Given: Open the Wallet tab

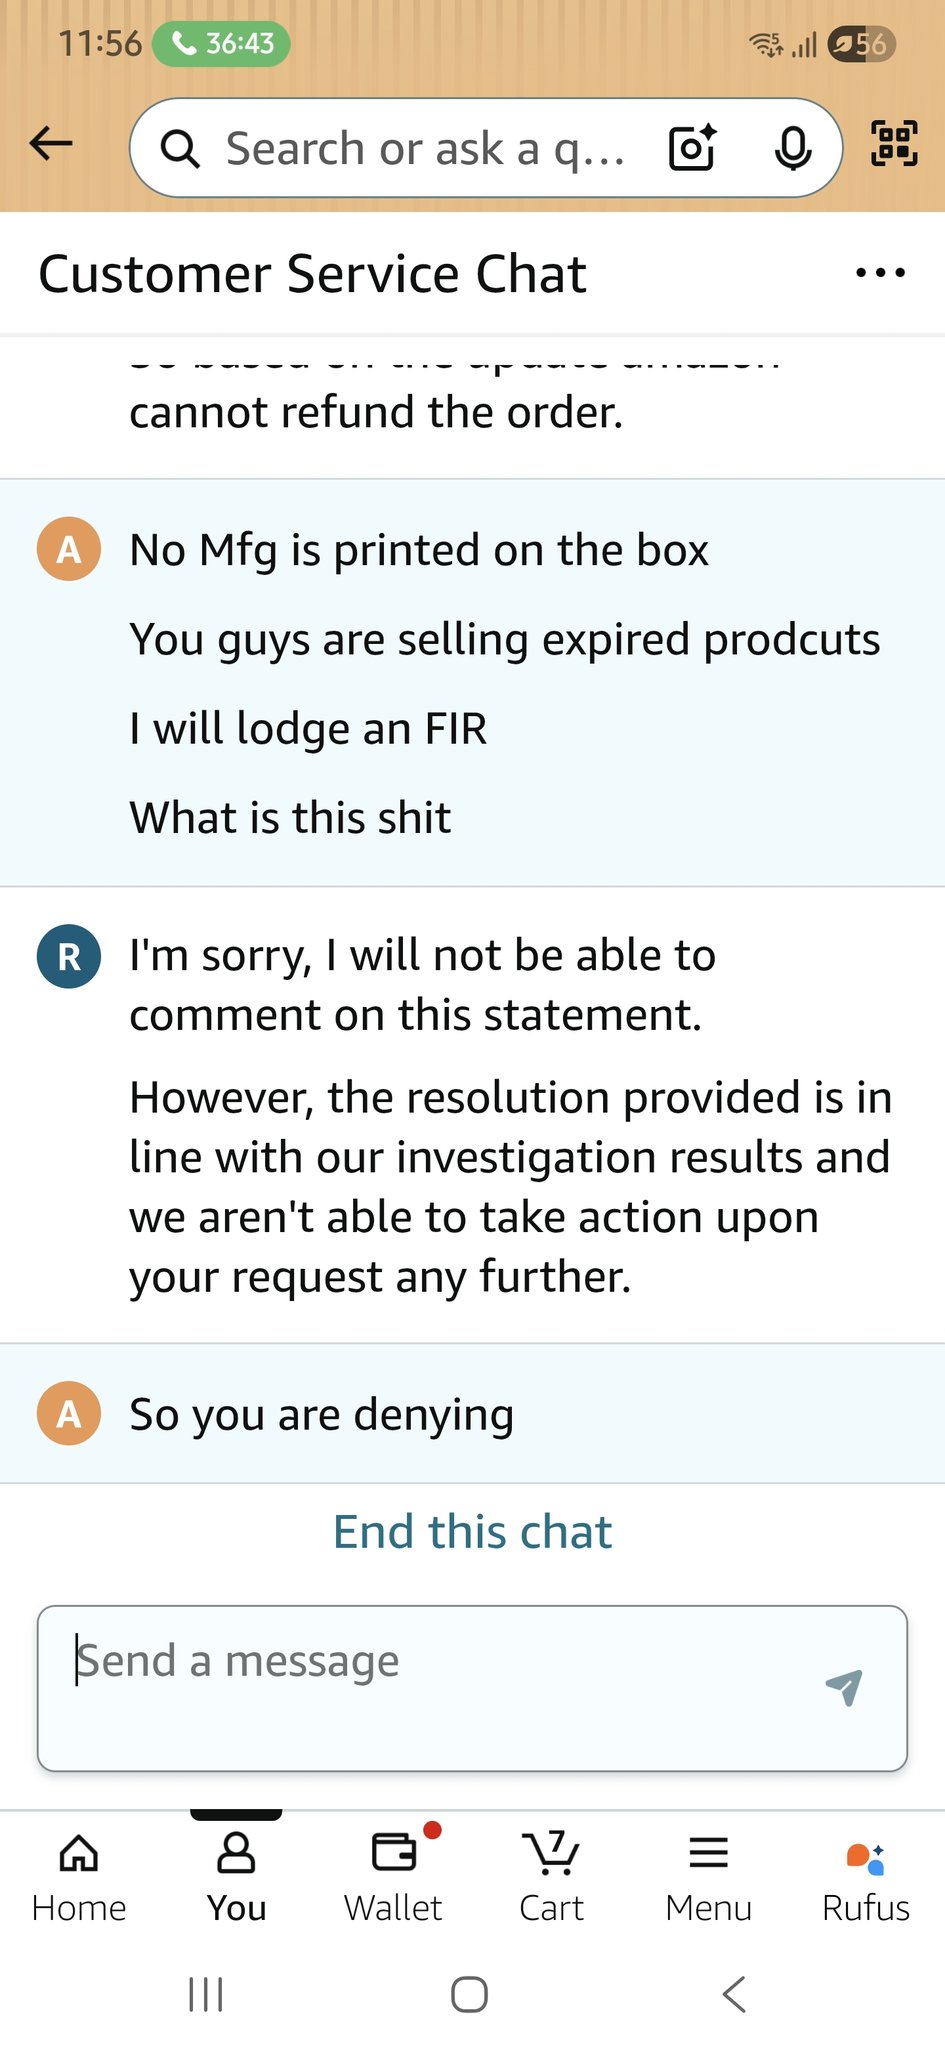Looking at the screenshot, I should click(394, 1876).
